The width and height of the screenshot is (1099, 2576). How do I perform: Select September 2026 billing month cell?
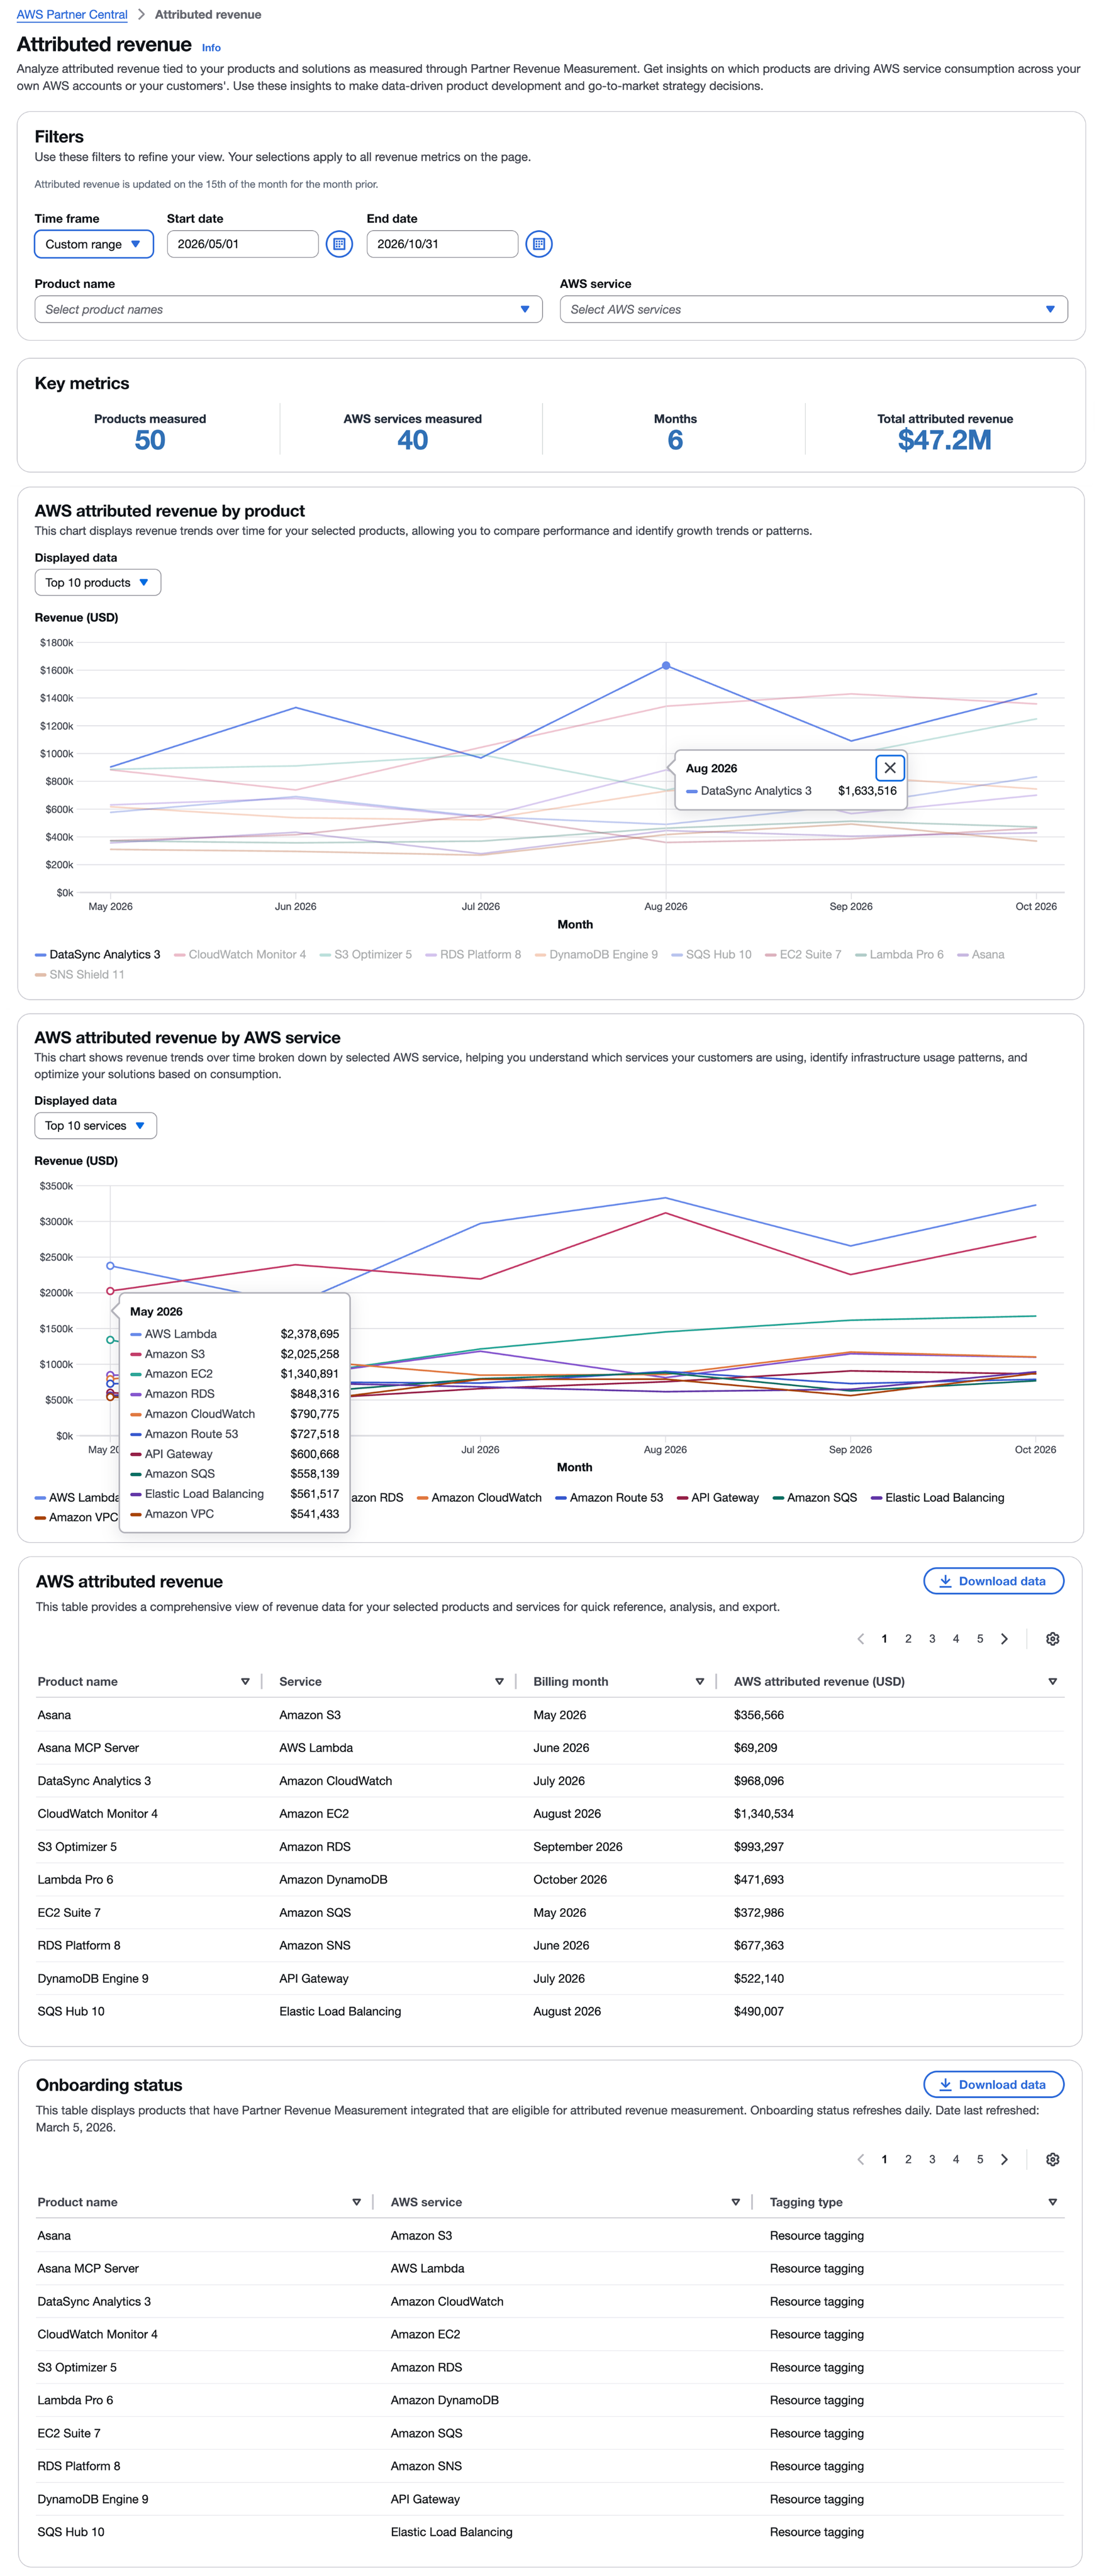tap(578, 1846)
